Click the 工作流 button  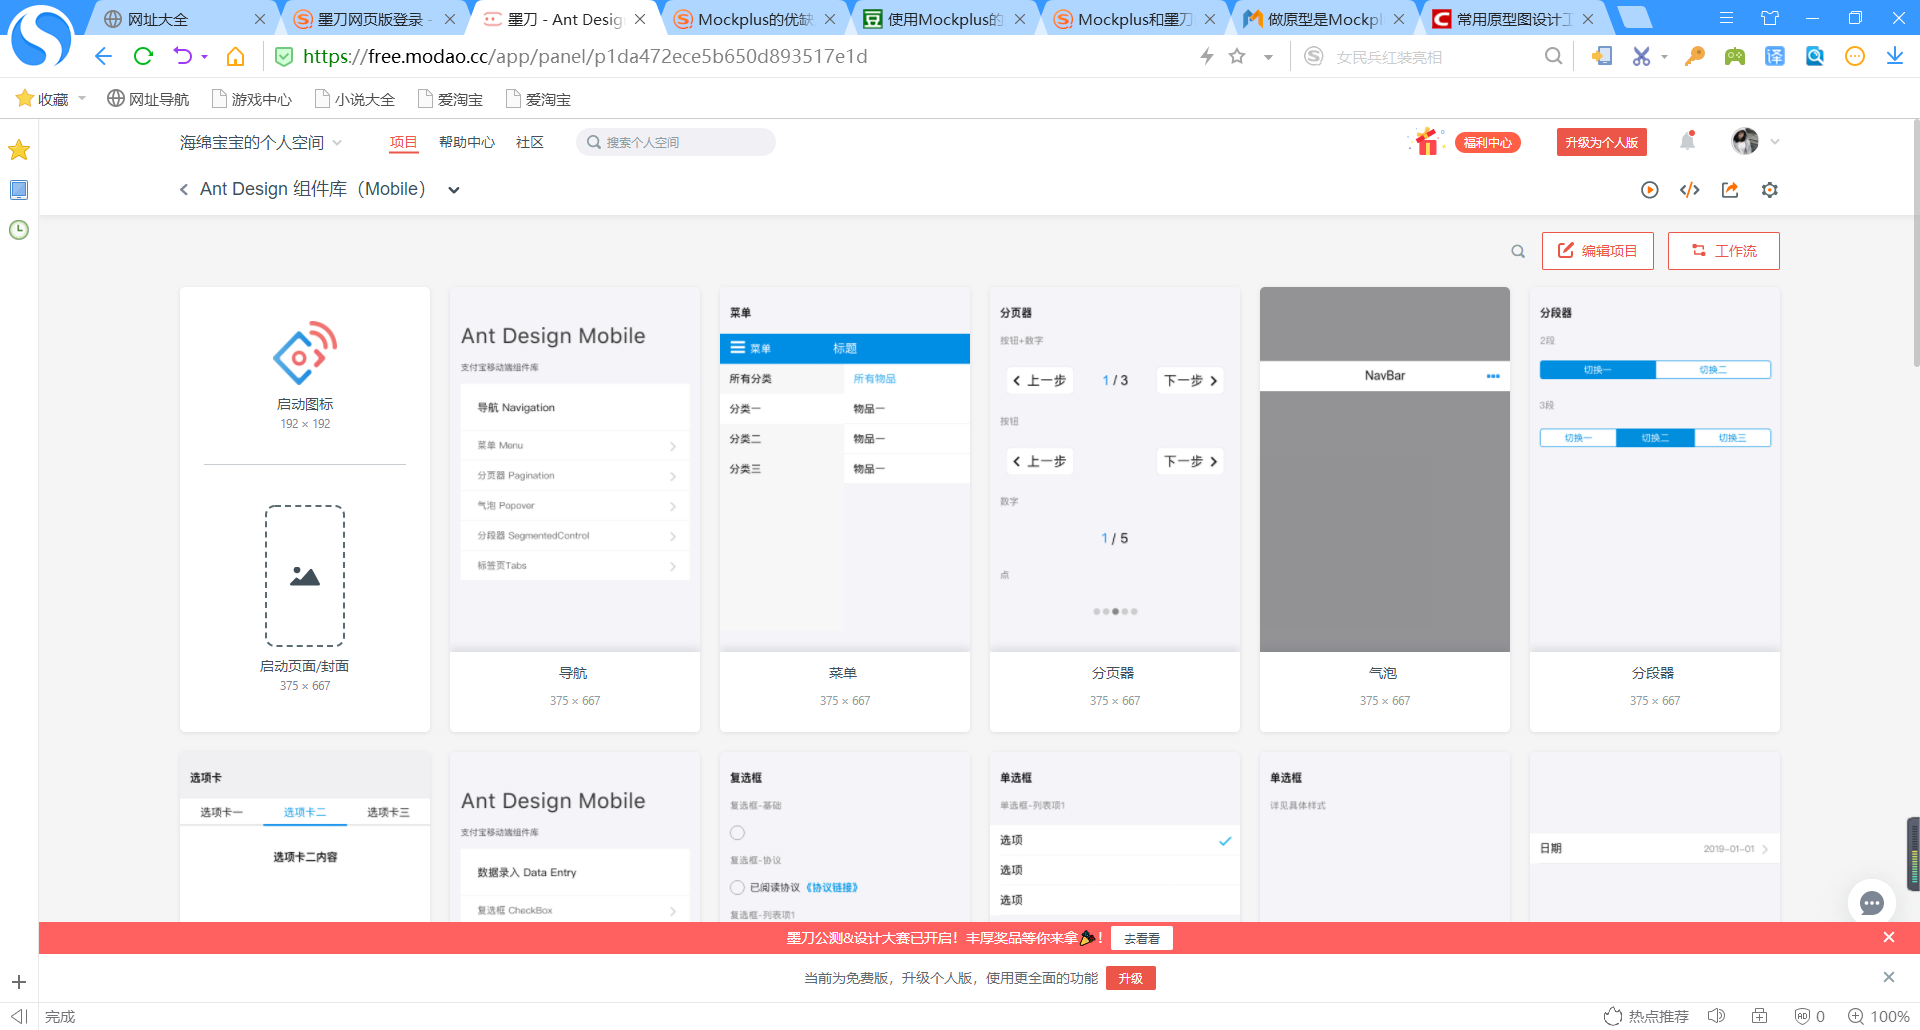(1724, 251)
